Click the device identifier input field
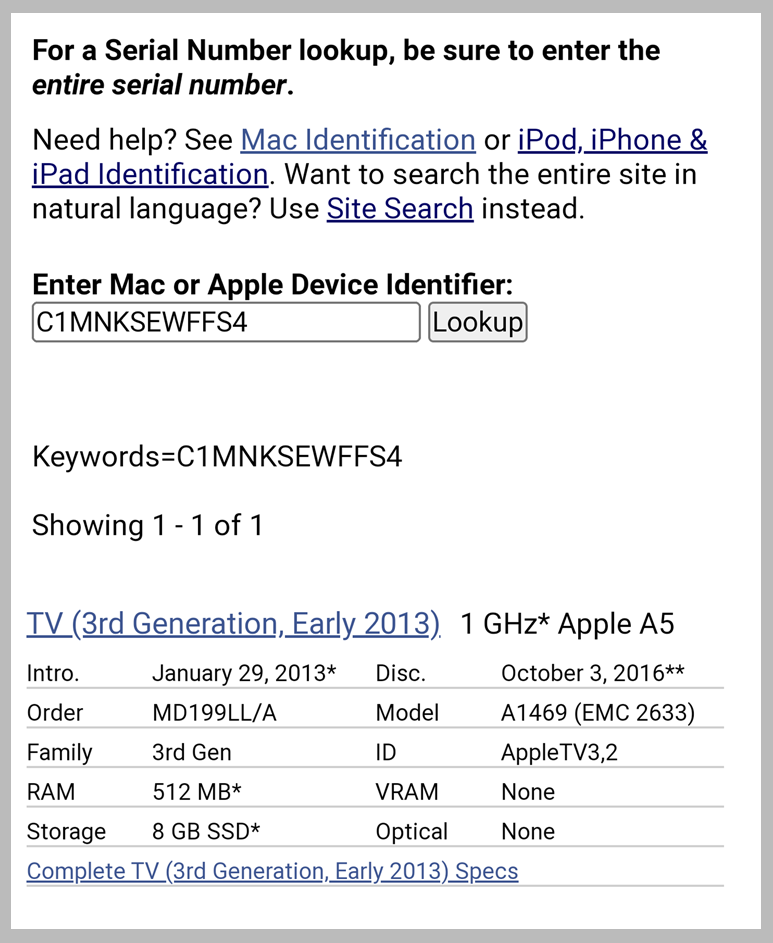Screen dimensions: 773x943 point(226,322)
